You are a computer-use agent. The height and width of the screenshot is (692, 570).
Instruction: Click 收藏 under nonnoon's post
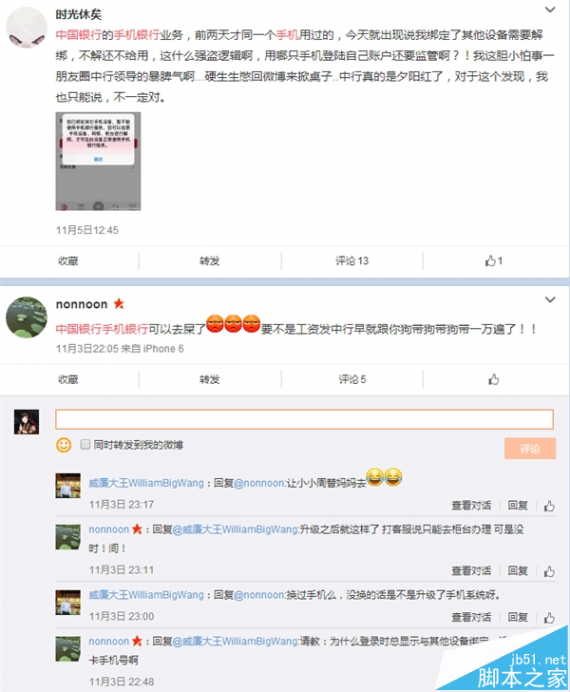[68, 379]
